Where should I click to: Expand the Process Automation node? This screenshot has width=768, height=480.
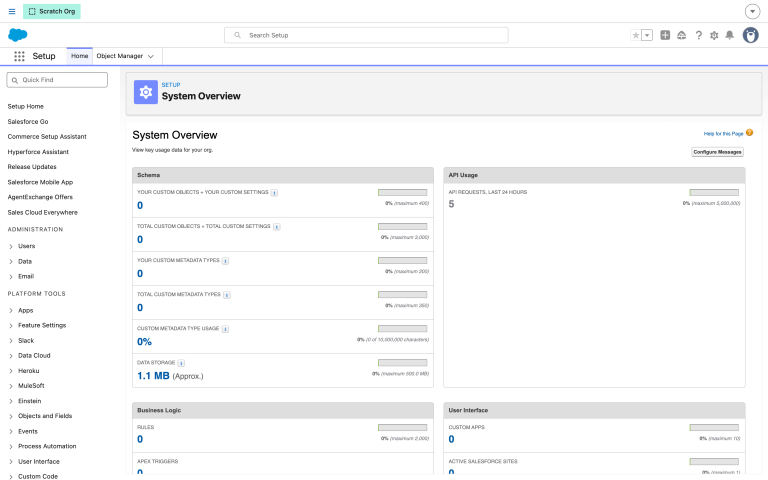click(x=11, y=447)
